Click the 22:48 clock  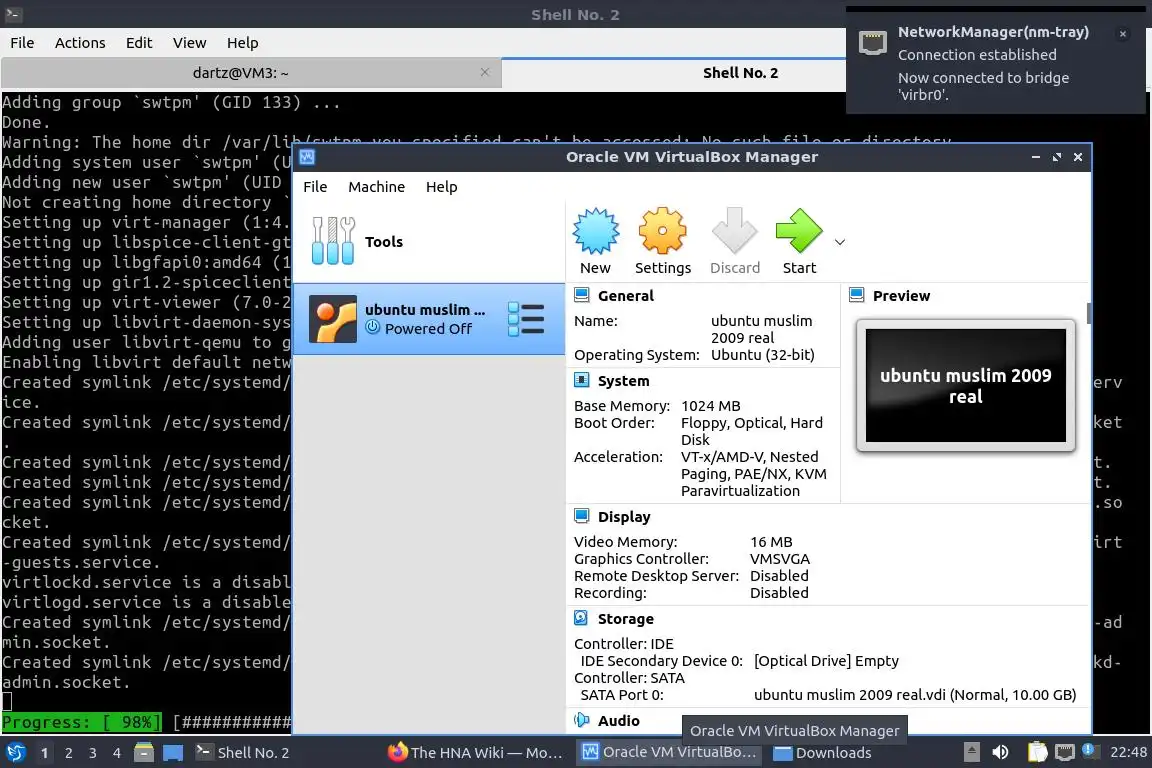coord(1128,752)
